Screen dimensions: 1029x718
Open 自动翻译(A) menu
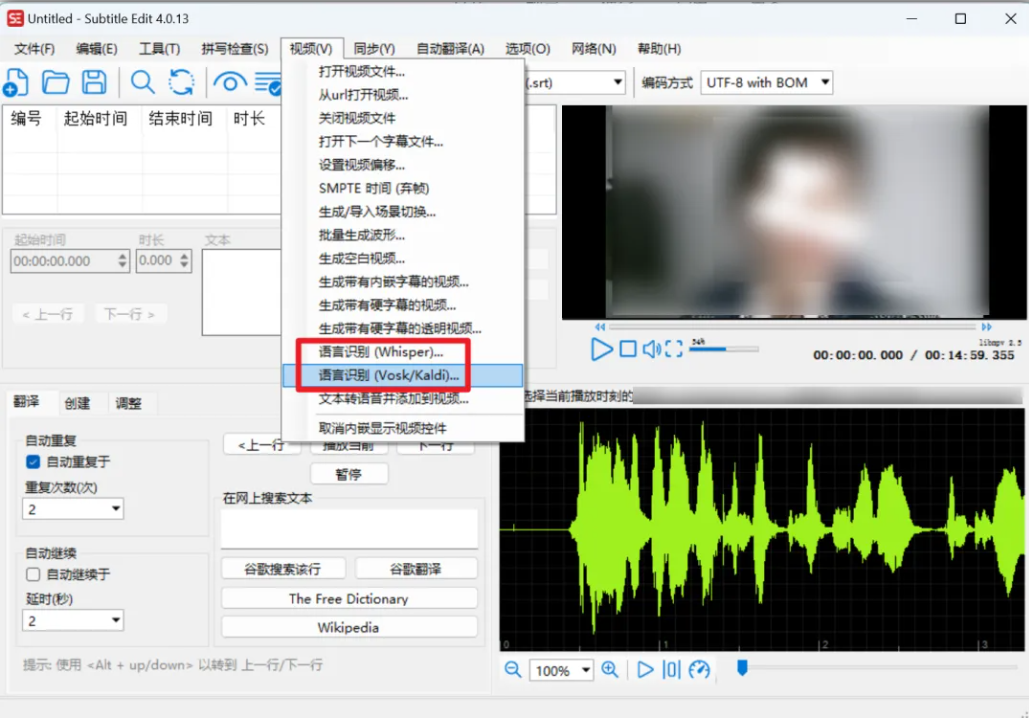point(450,49)
